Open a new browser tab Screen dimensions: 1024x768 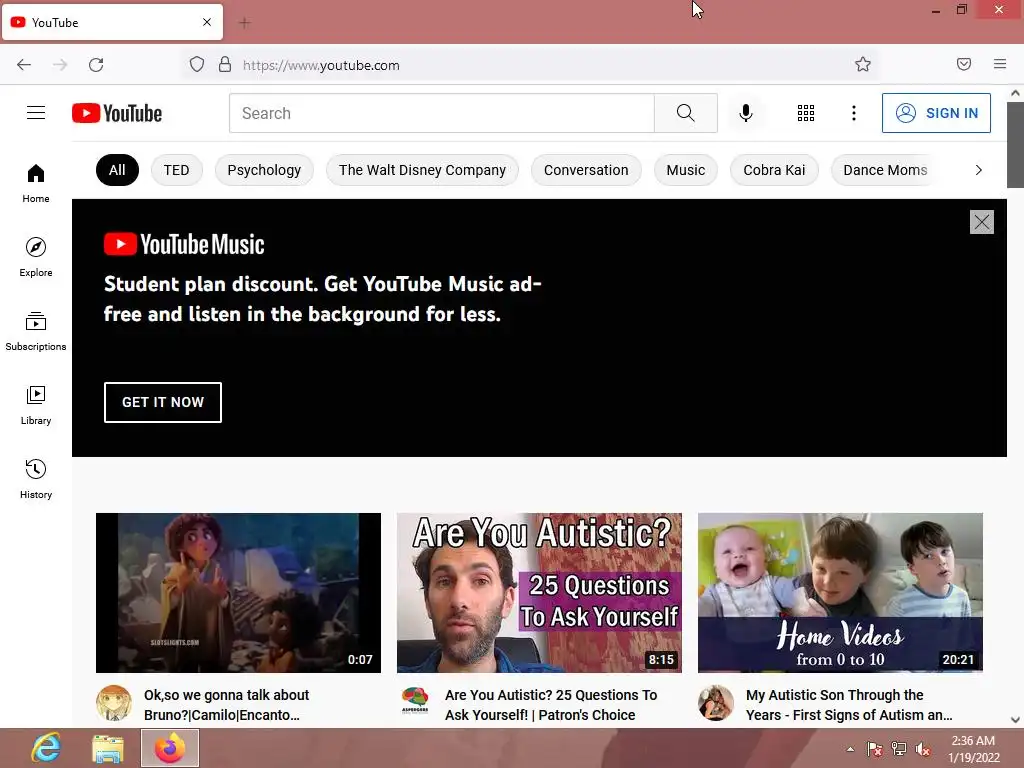coord(244,23)
